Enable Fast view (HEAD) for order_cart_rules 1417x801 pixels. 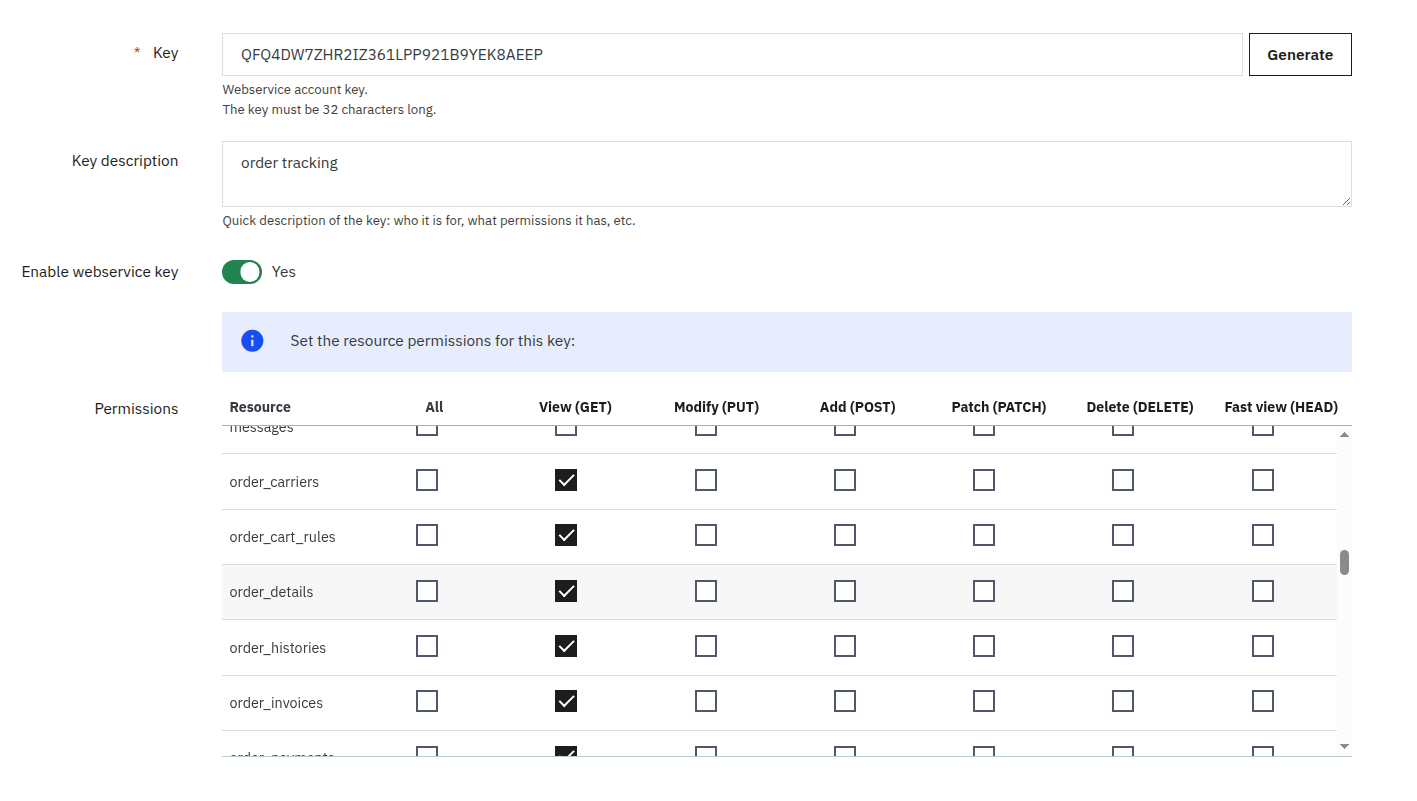[x=1263, y=536]
